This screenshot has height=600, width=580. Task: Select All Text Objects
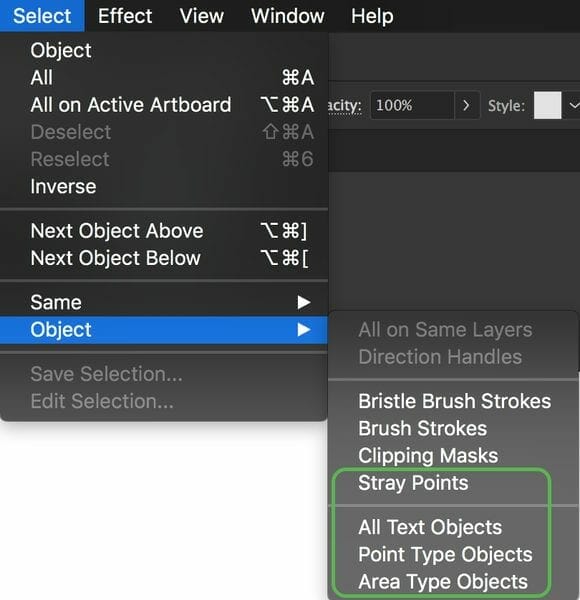[x=453, y=527]
